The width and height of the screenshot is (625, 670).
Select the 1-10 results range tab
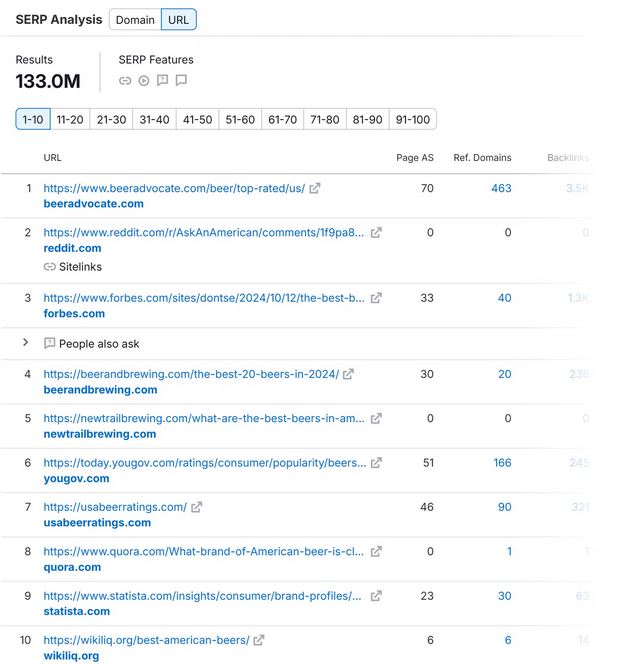(x=33, y=119)
